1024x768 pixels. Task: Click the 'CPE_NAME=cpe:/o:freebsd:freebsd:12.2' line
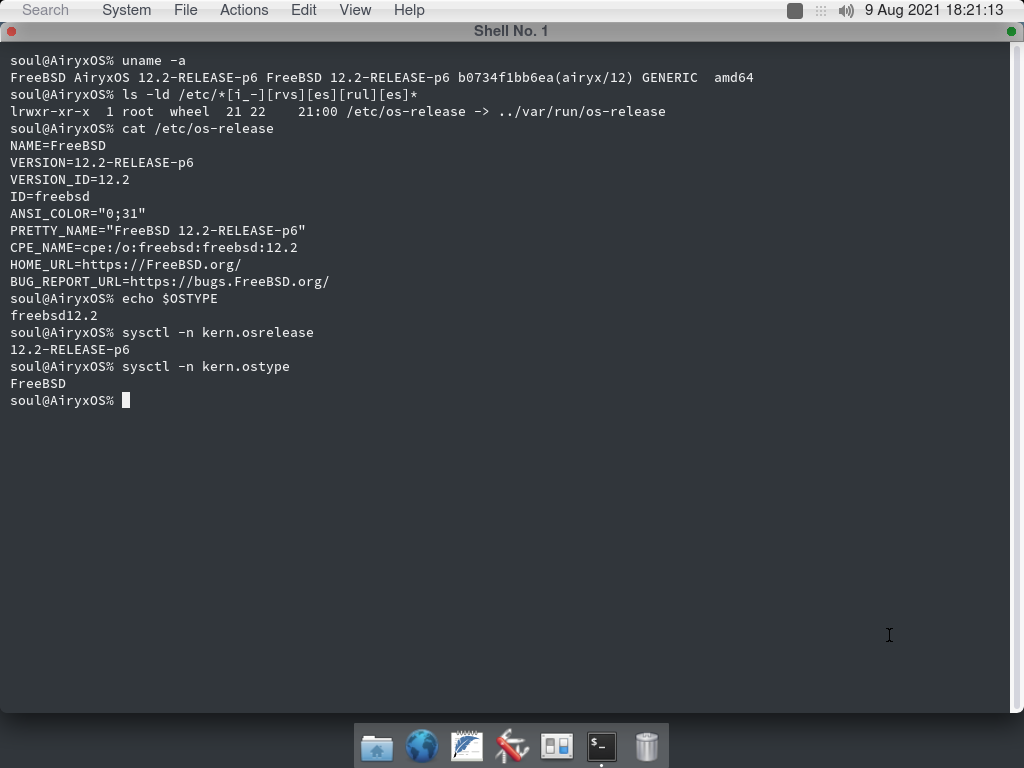[153, 248]
